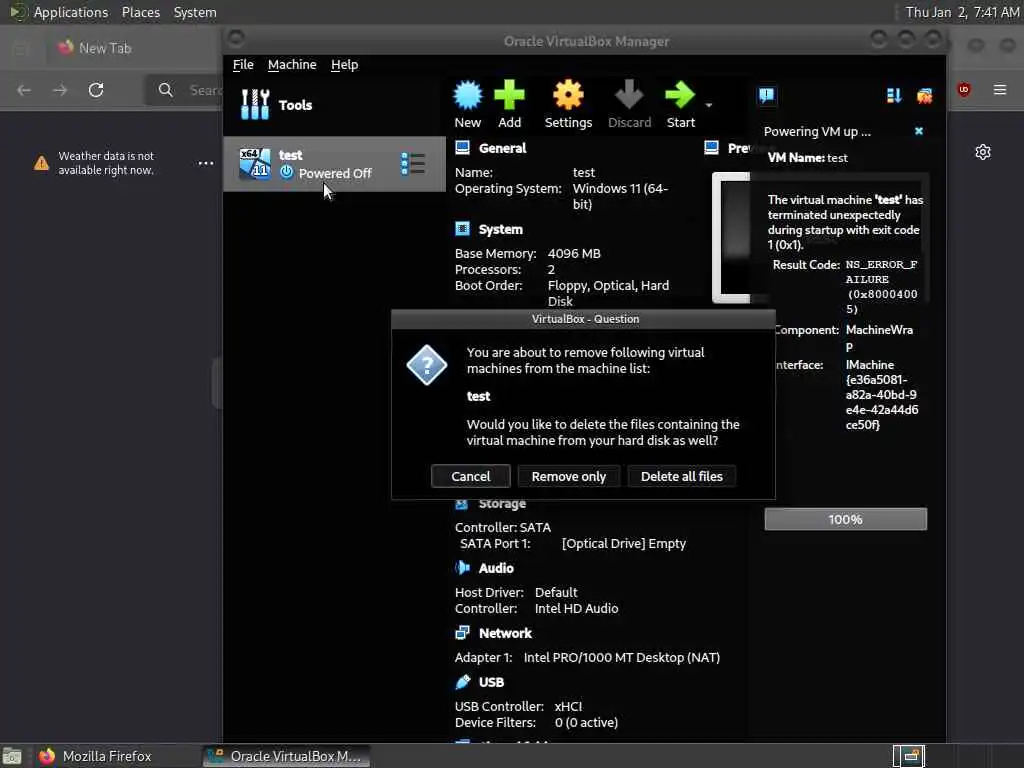Click the Storage section icon
The width and height of the screenshot is (1024, 768).
pos(462,504)
